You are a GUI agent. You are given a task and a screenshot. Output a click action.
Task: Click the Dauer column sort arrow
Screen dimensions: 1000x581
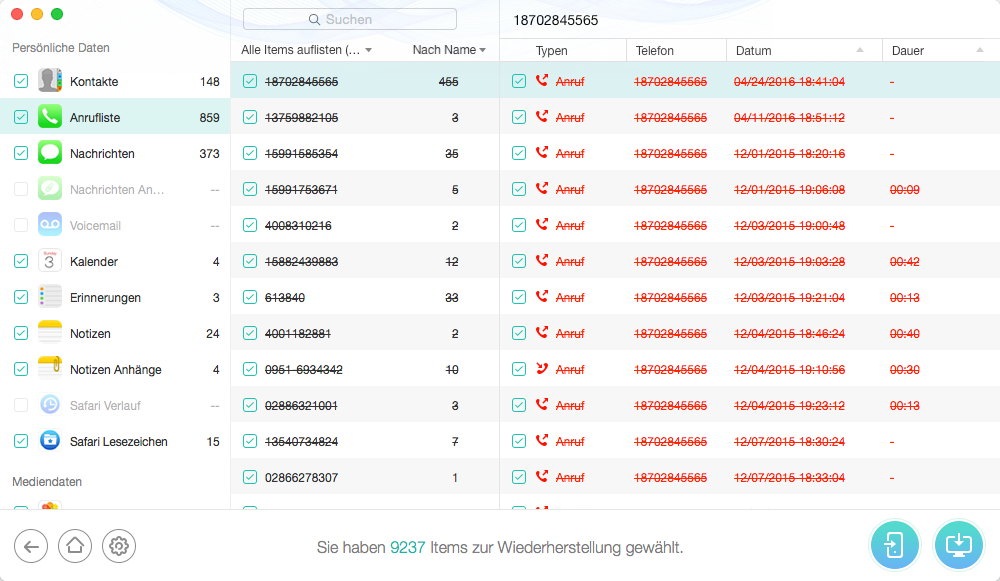[980, 50]
